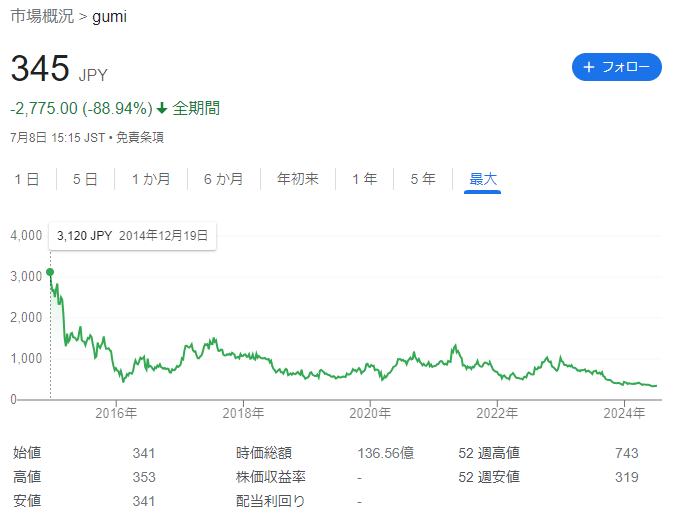Click the Follow (フォロー) button
Screen dimensions: 685x526
[x=616, y=67]
